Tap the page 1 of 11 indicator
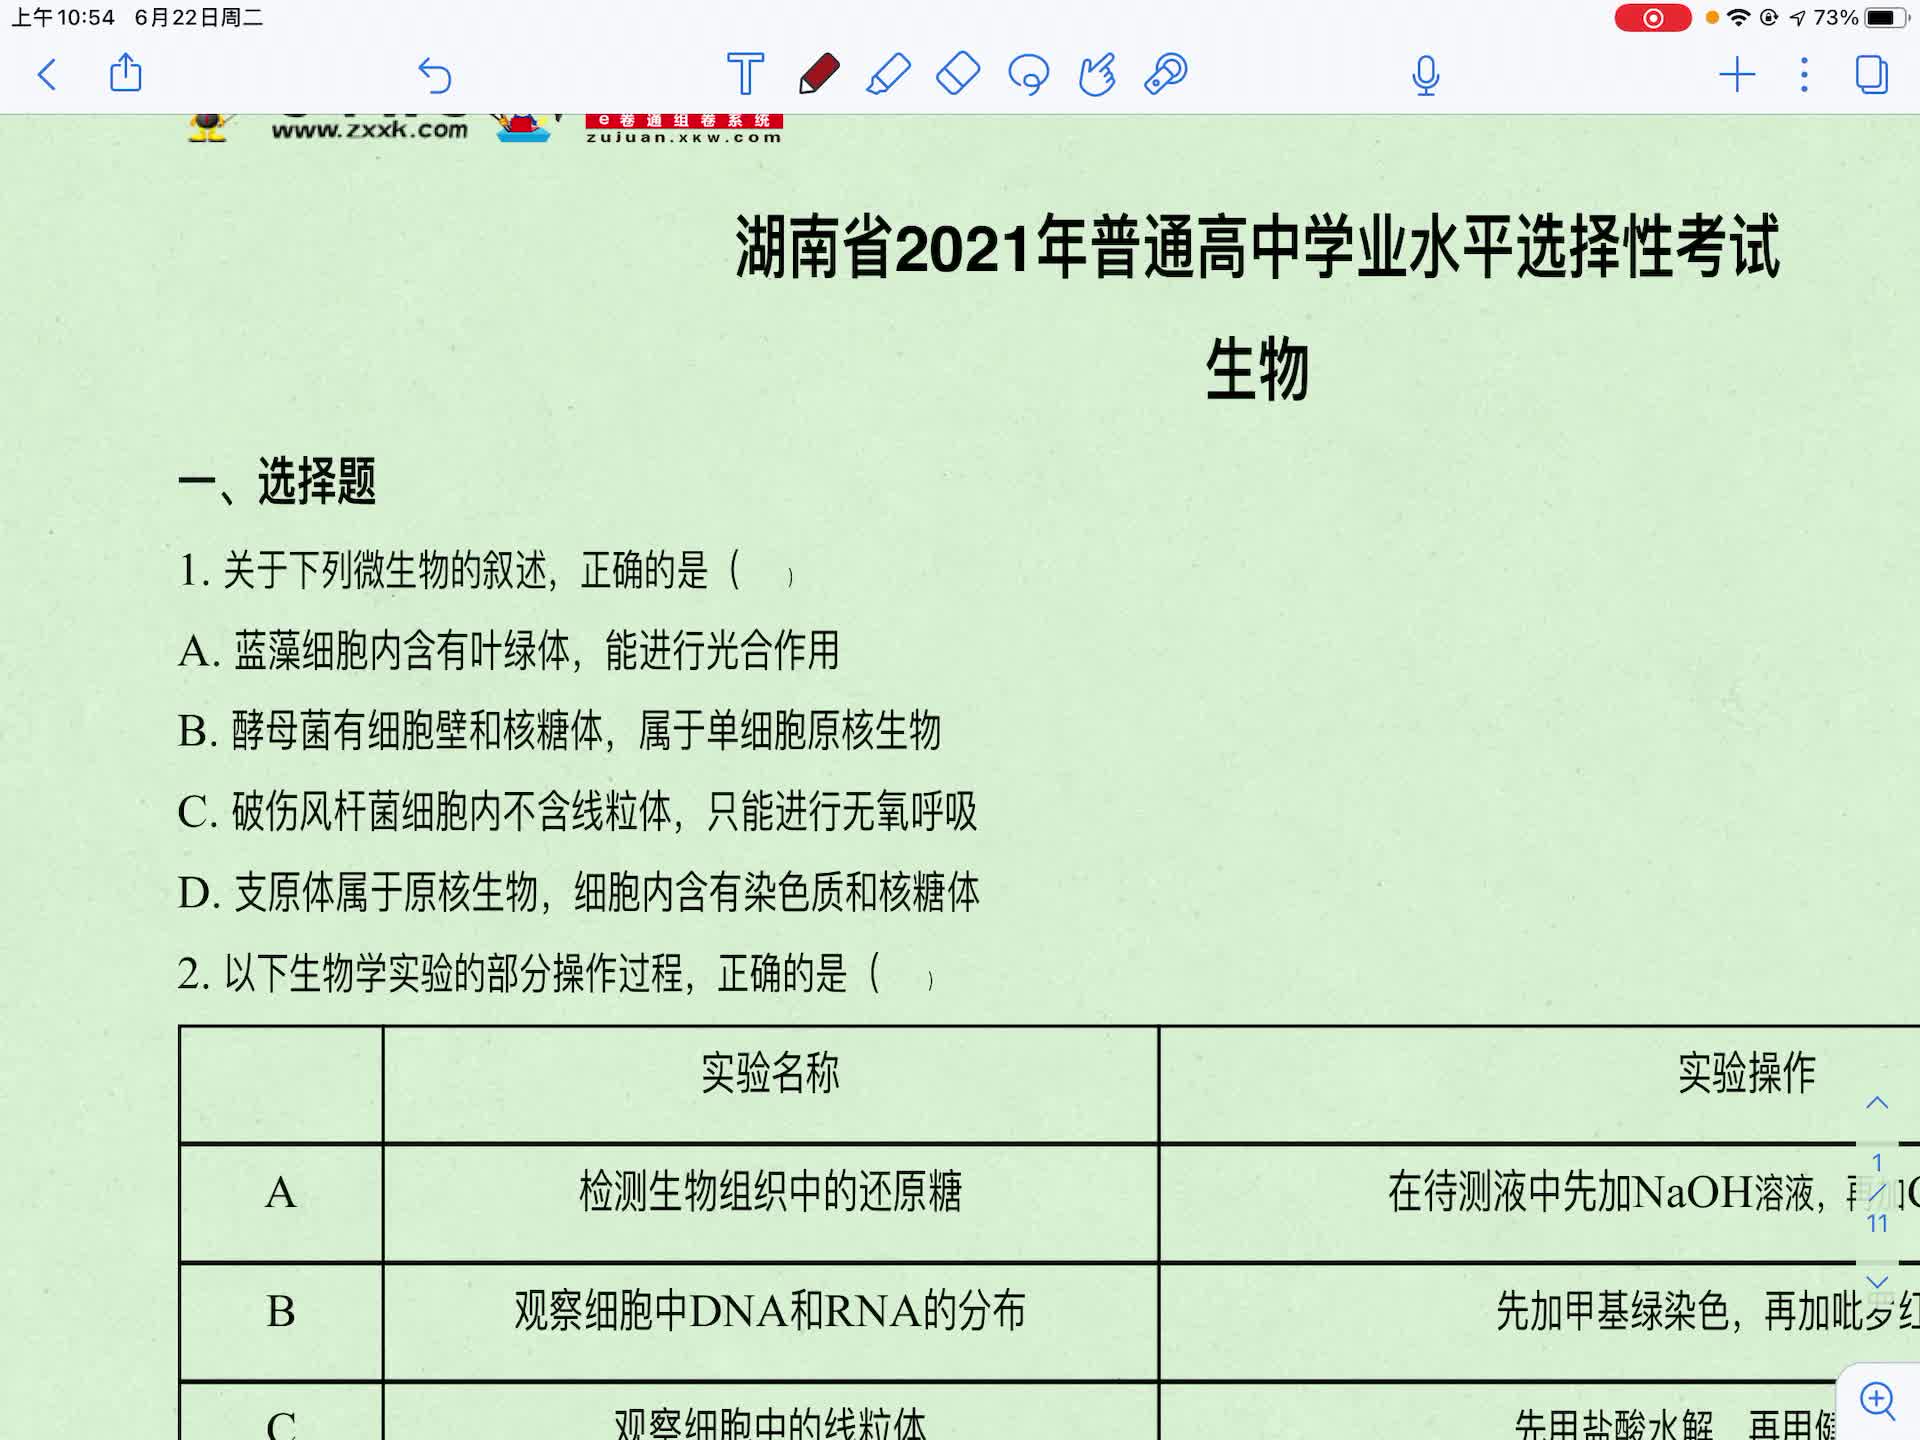The image size is (1920, 1440). (1877, 1192)
